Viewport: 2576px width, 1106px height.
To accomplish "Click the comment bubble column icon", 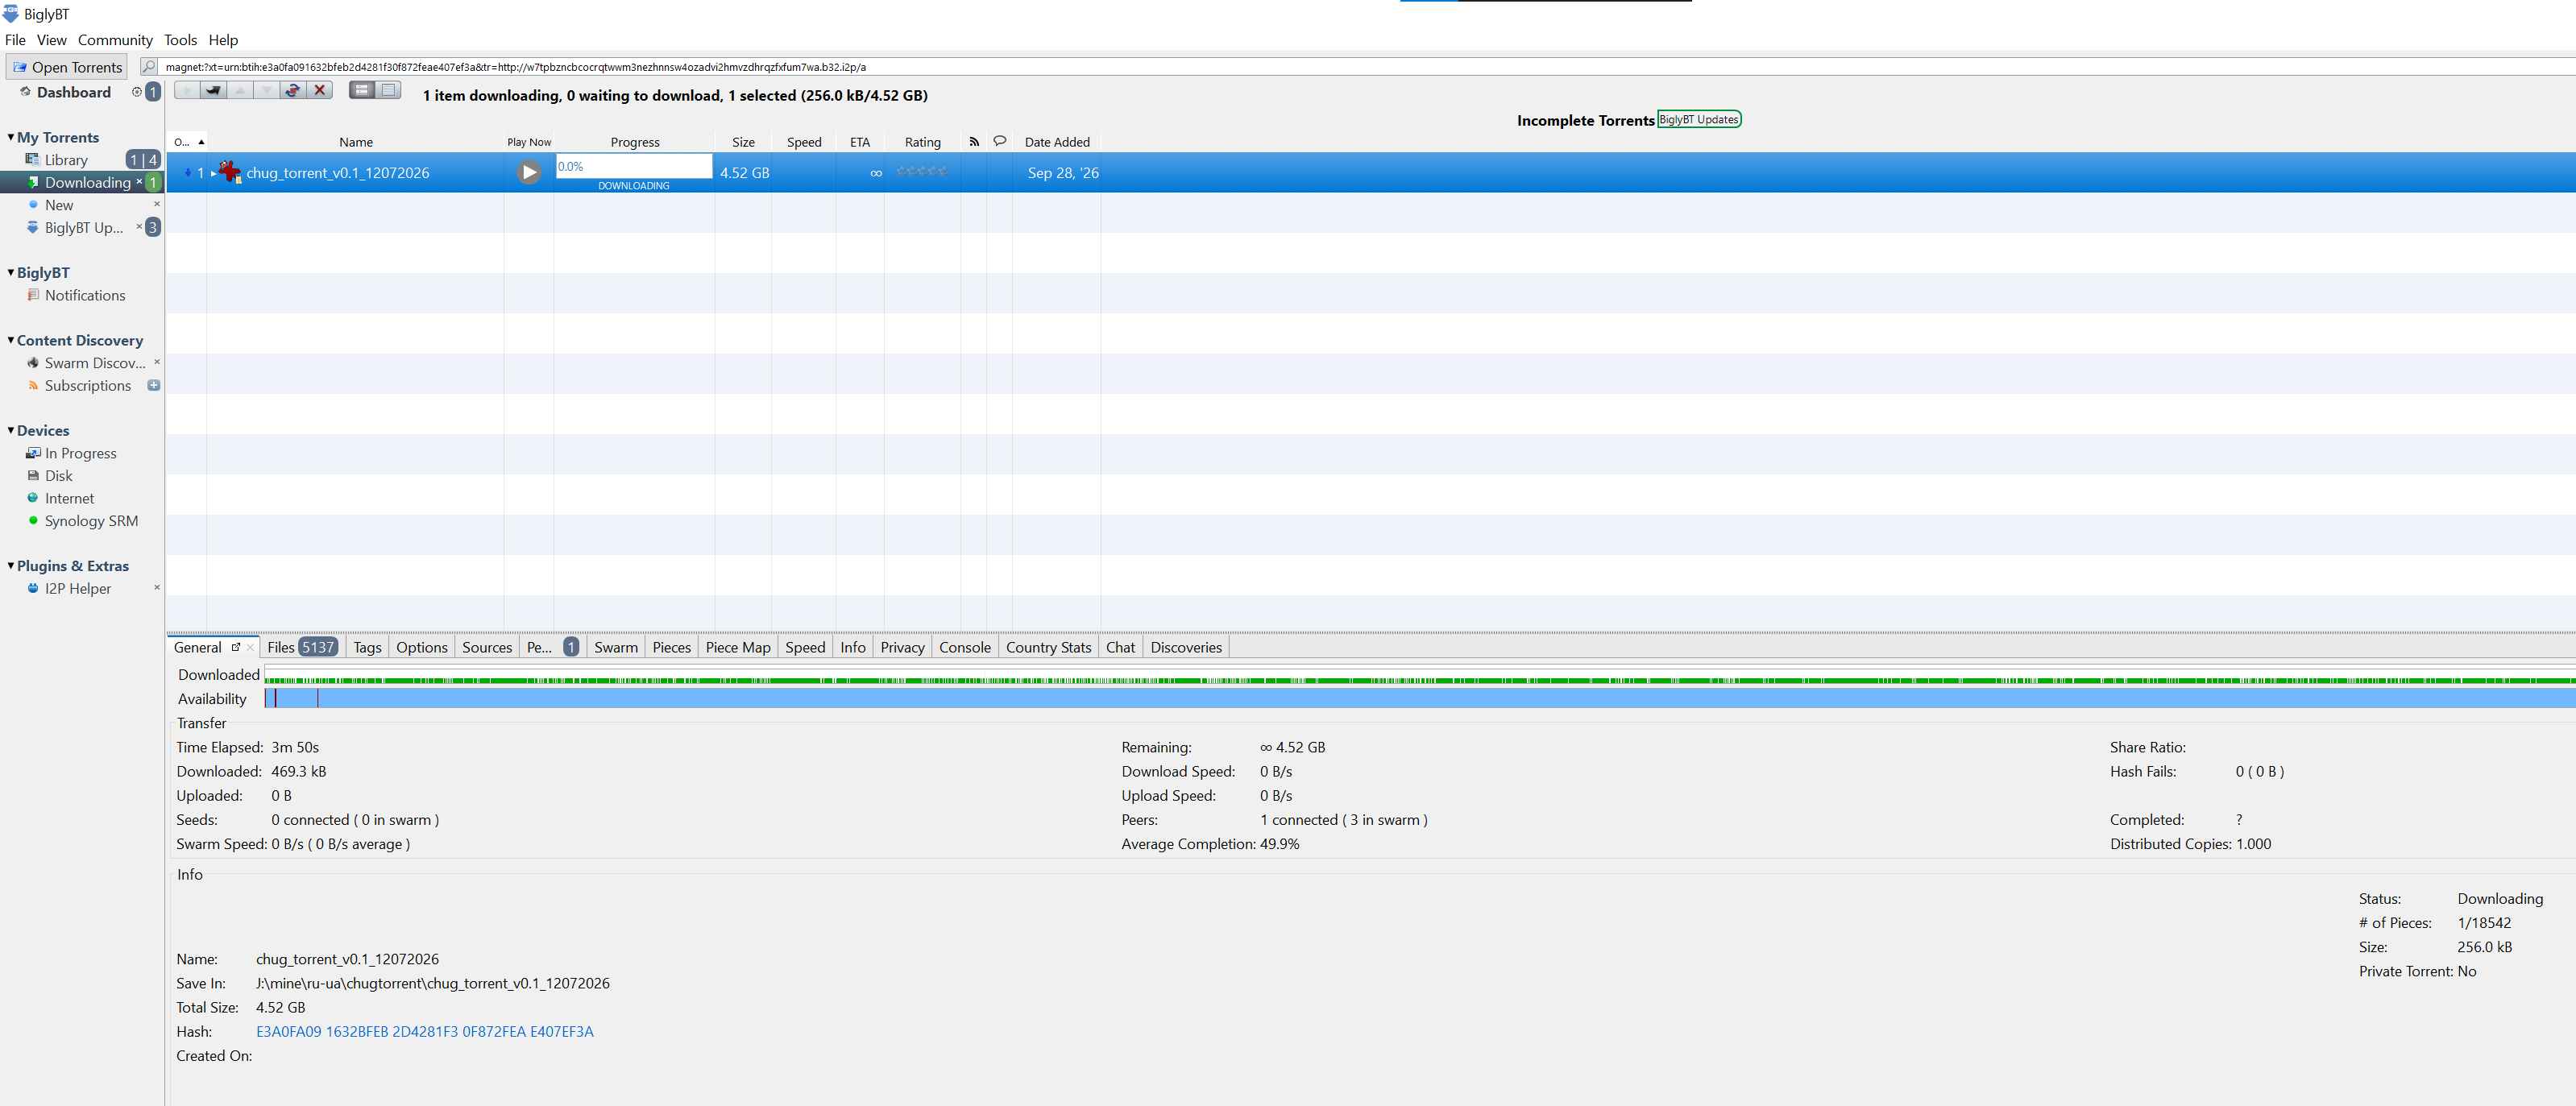I will (x=999, y=141).
